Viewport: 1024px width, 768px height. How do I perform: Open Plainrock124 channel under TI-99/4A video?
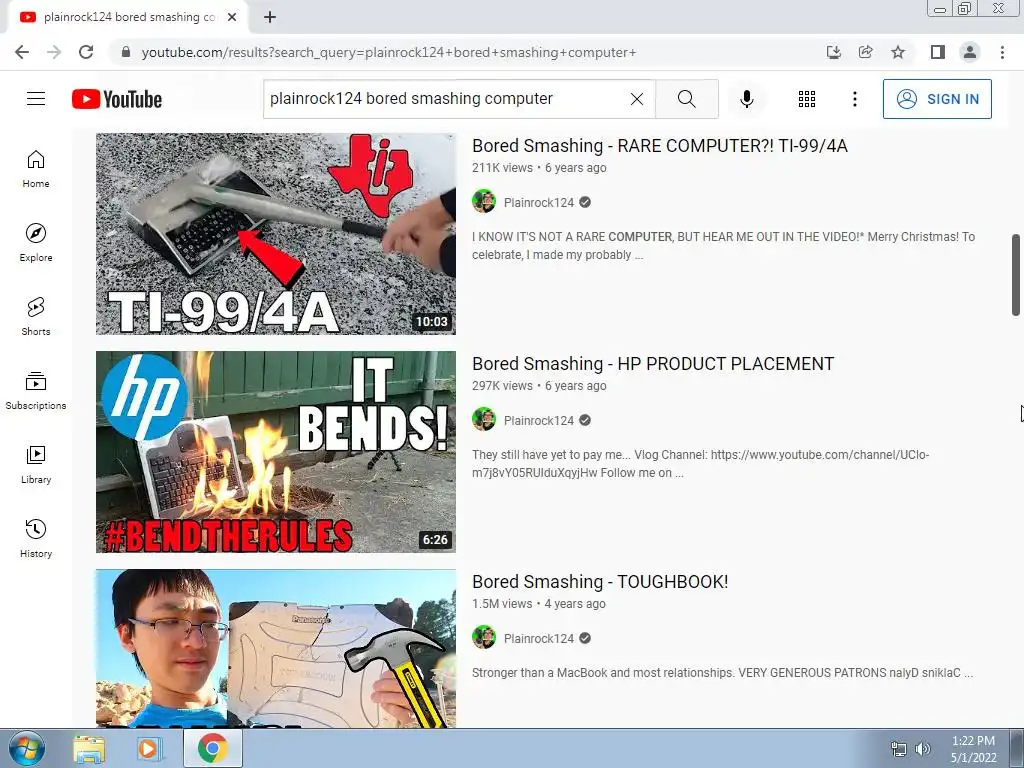(x=539, y=202)
